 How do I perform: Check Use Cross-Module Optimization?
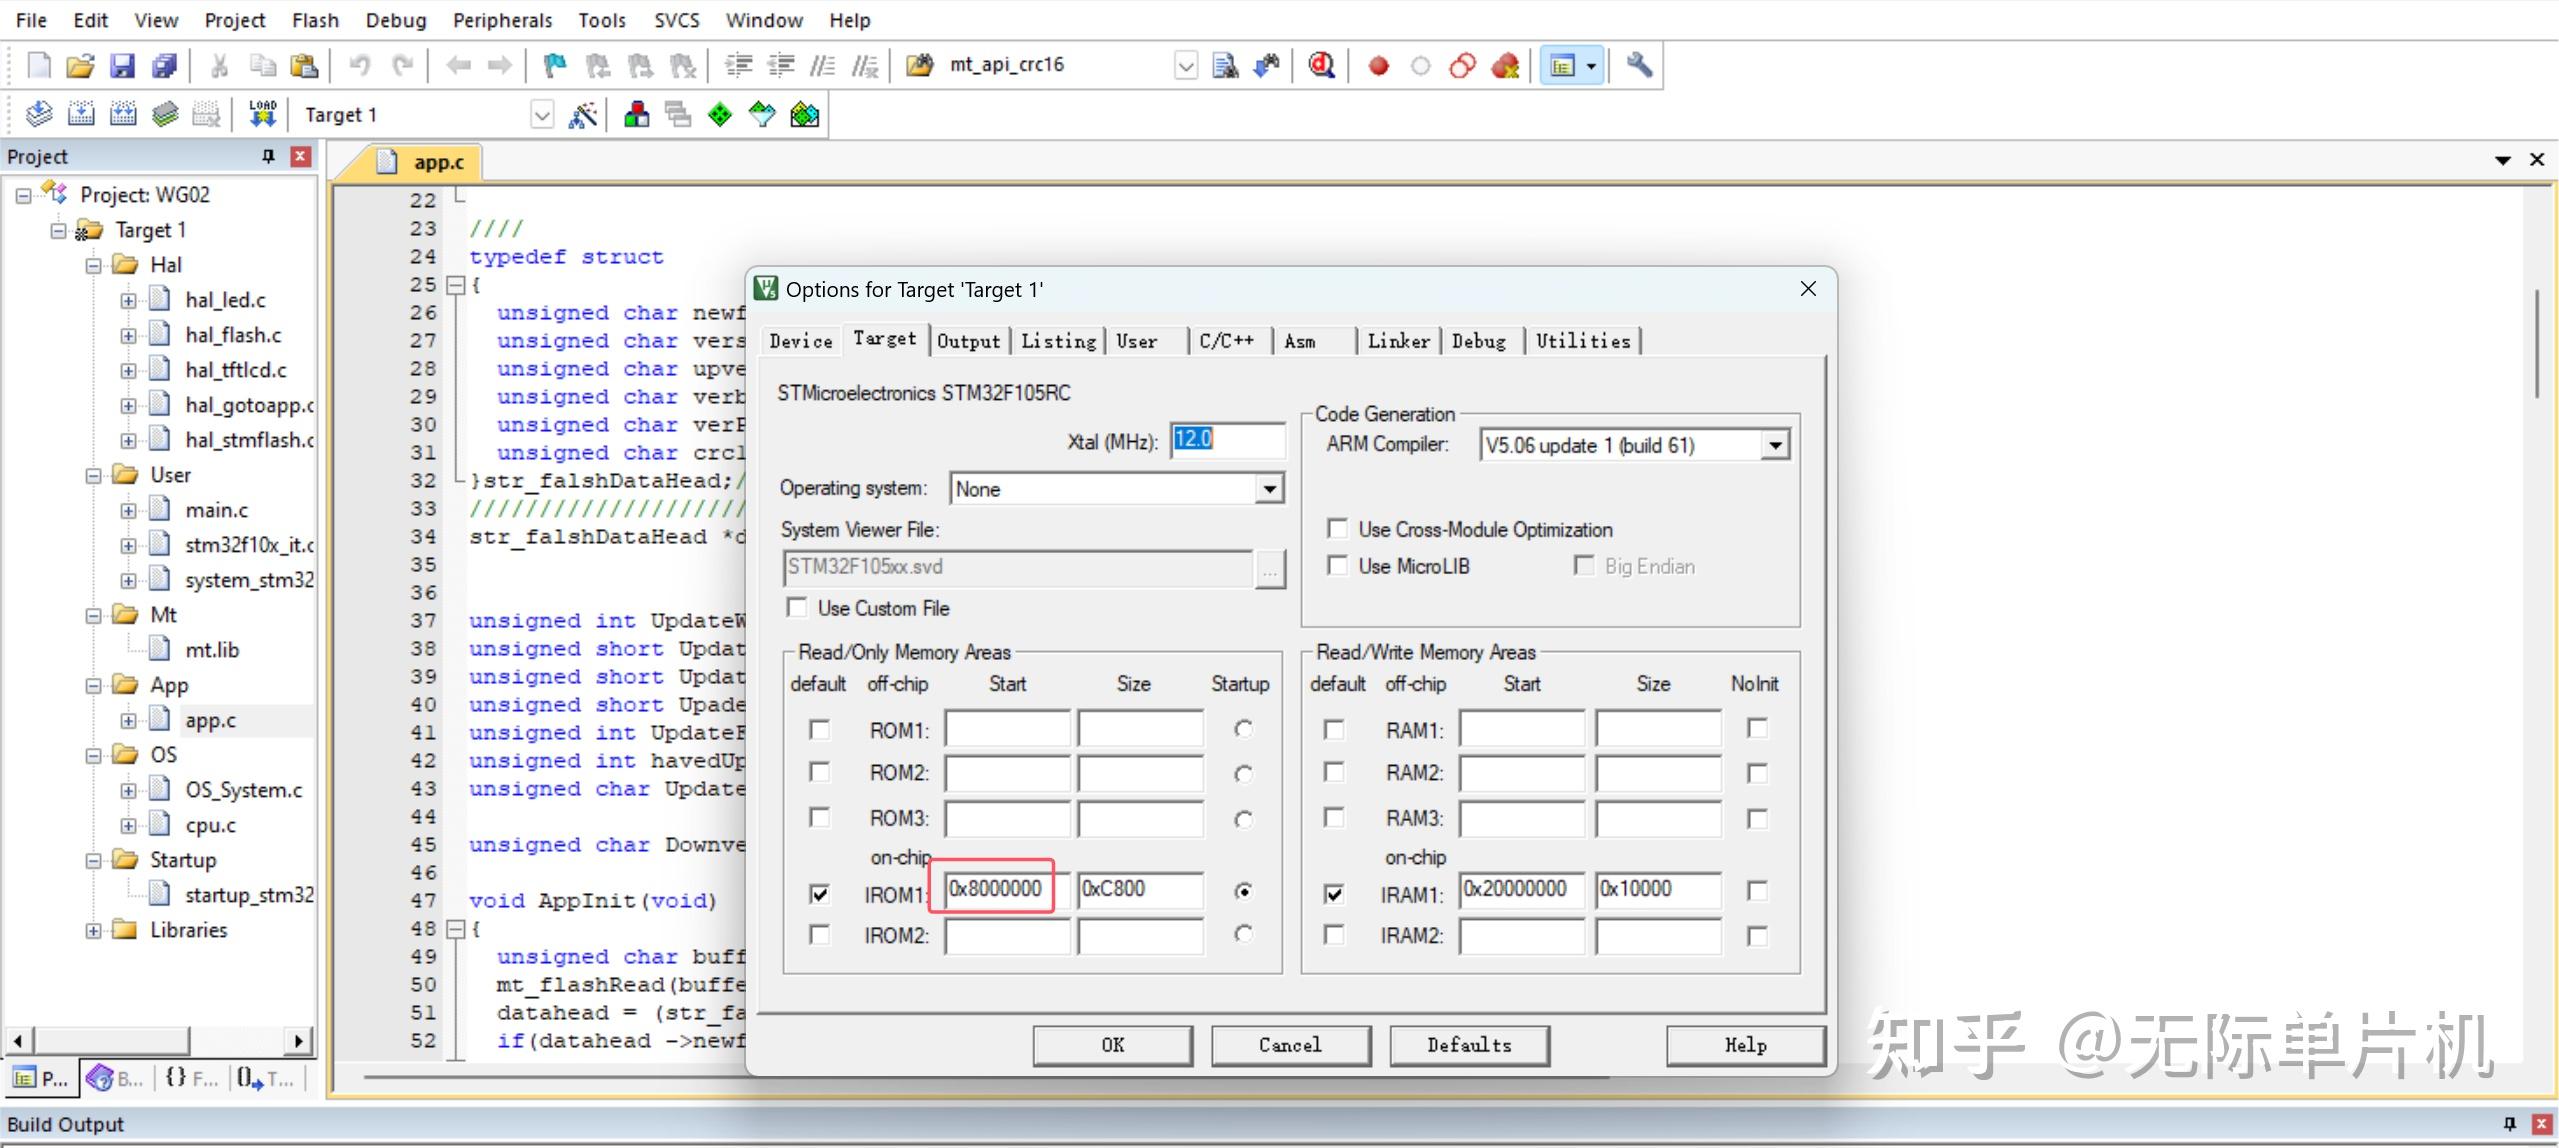tap(1337, 529)
